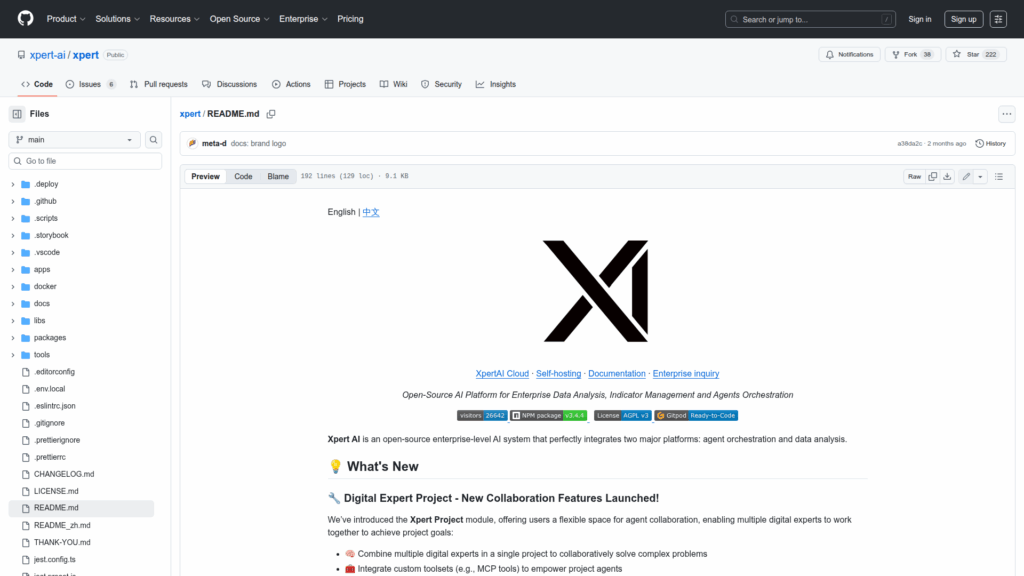Focus the Go to file field
Image resolution: width=1024 pixels, height=576 pixels.
85,161
